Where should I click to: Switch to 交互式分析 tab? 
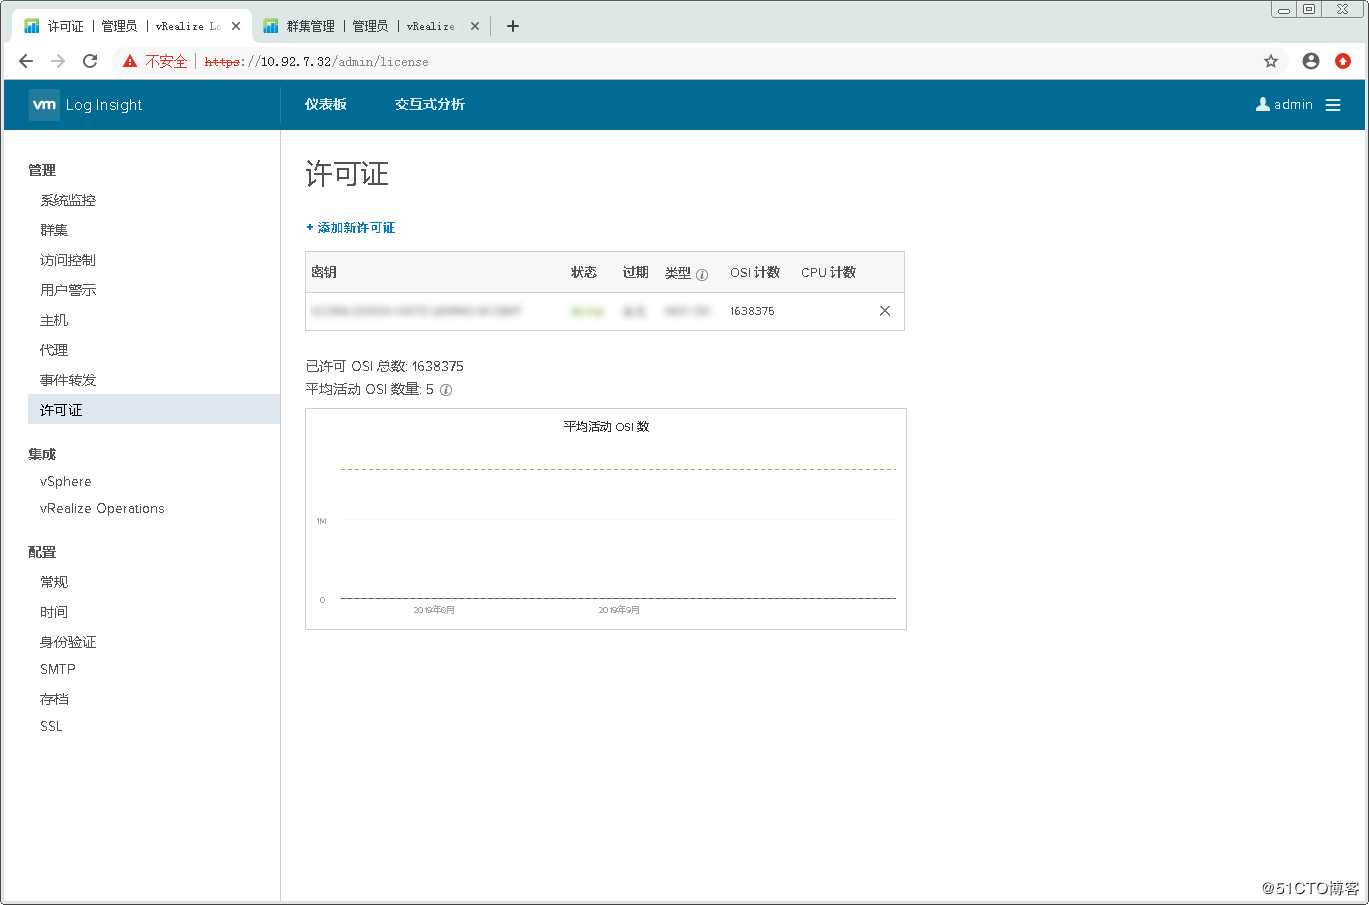tap(430, 104)
